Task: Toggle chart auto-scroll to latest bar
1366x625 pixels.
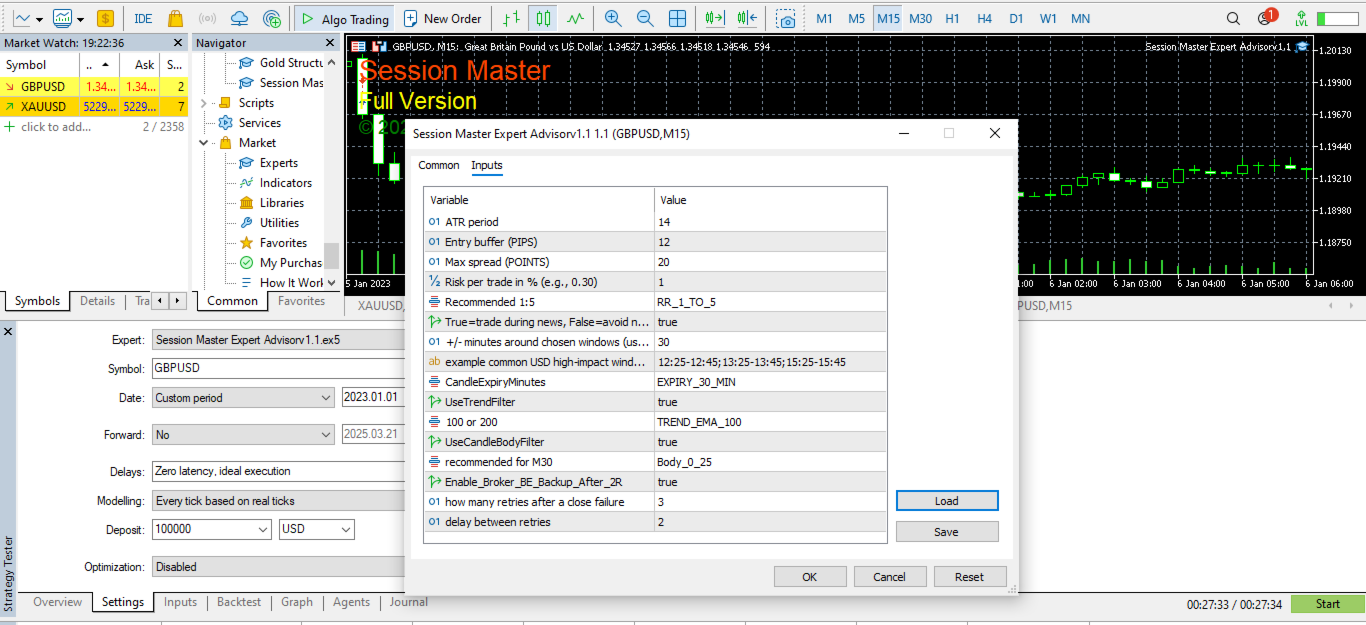Action: coord(714,18)
